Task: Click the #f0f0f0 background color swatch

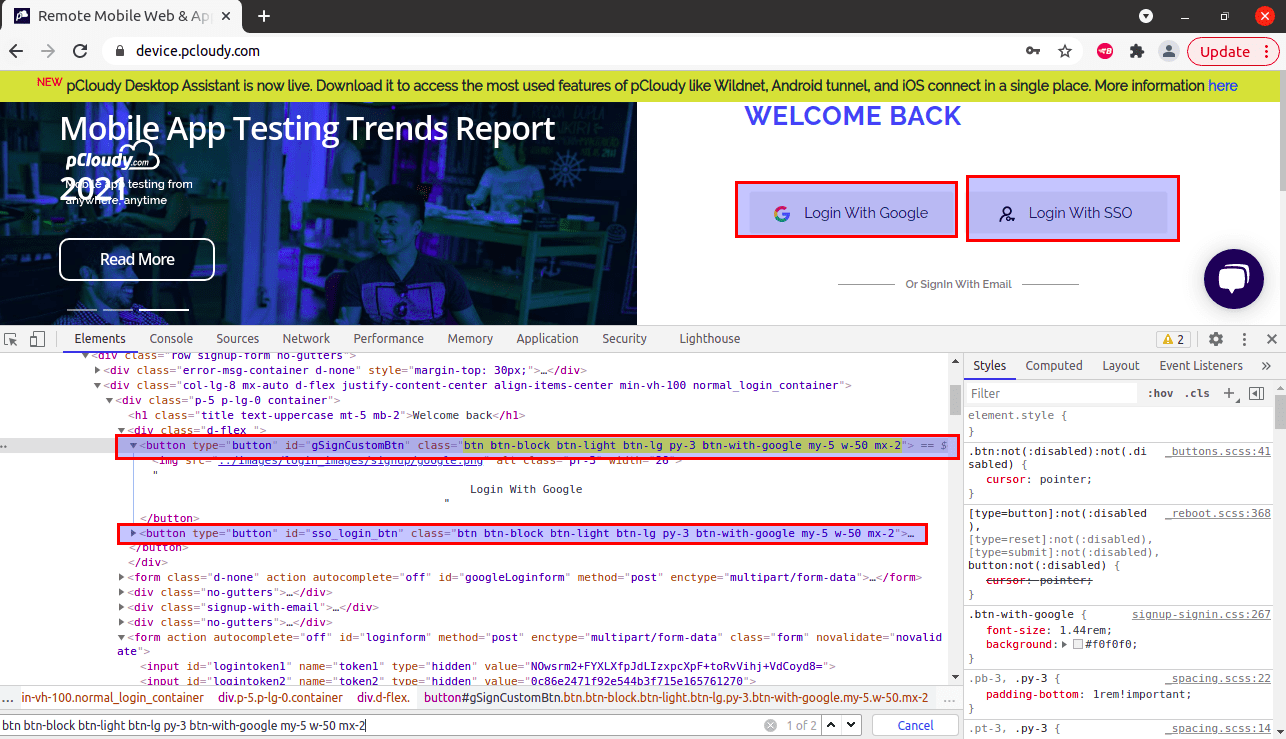Action: pyautogui.click(x=1077, y=645)
